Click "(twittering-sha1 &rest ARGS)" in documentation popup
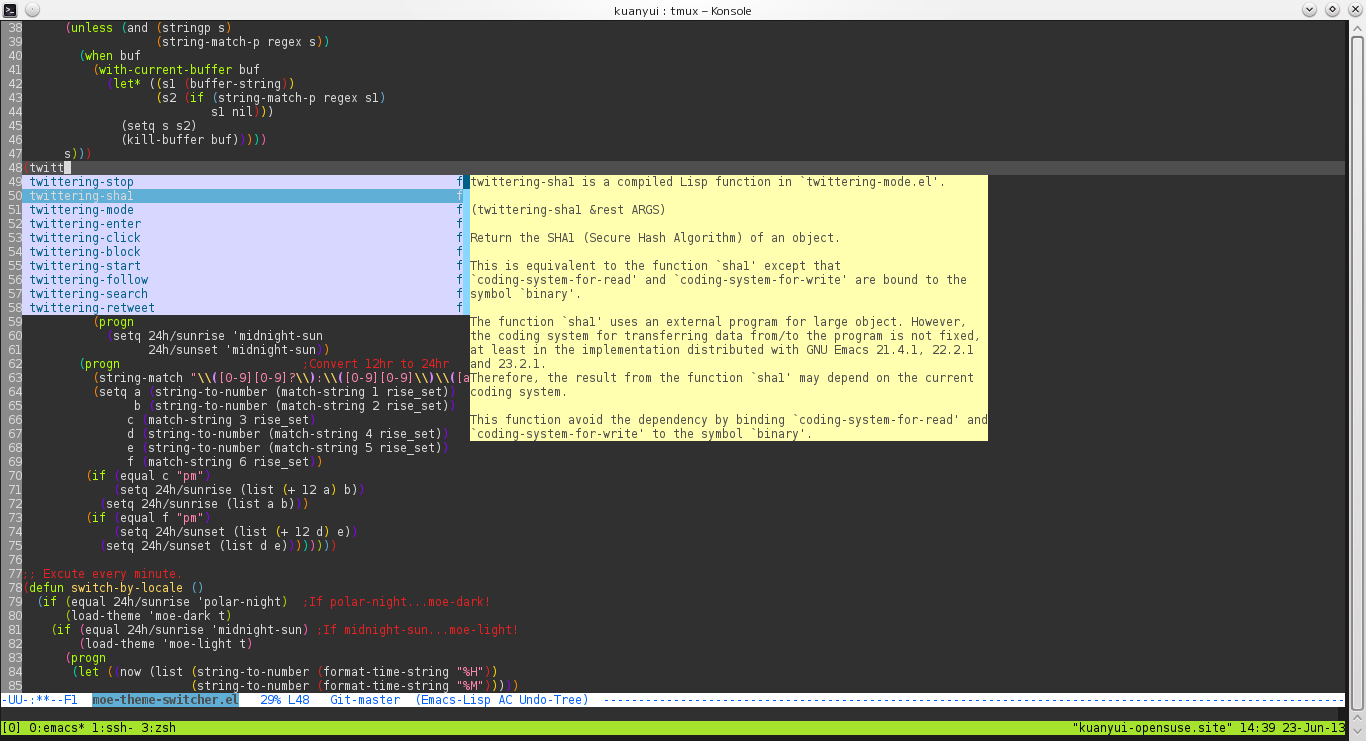The width and height of the screenshot is (1366, 741). coord(568,210)
